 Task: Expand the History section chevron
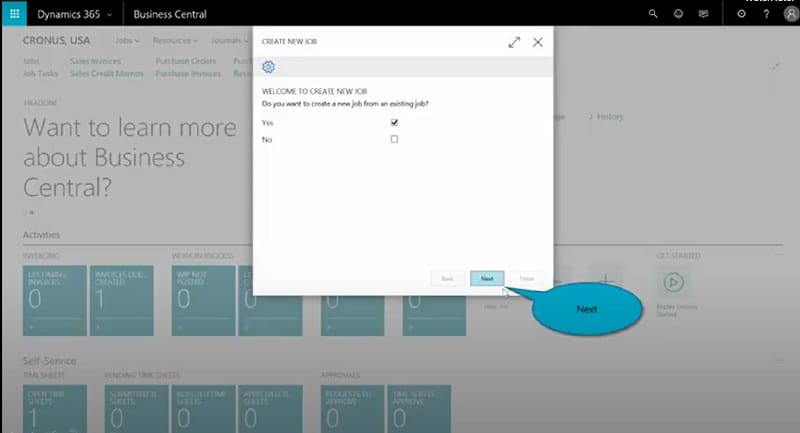[591, 117]
